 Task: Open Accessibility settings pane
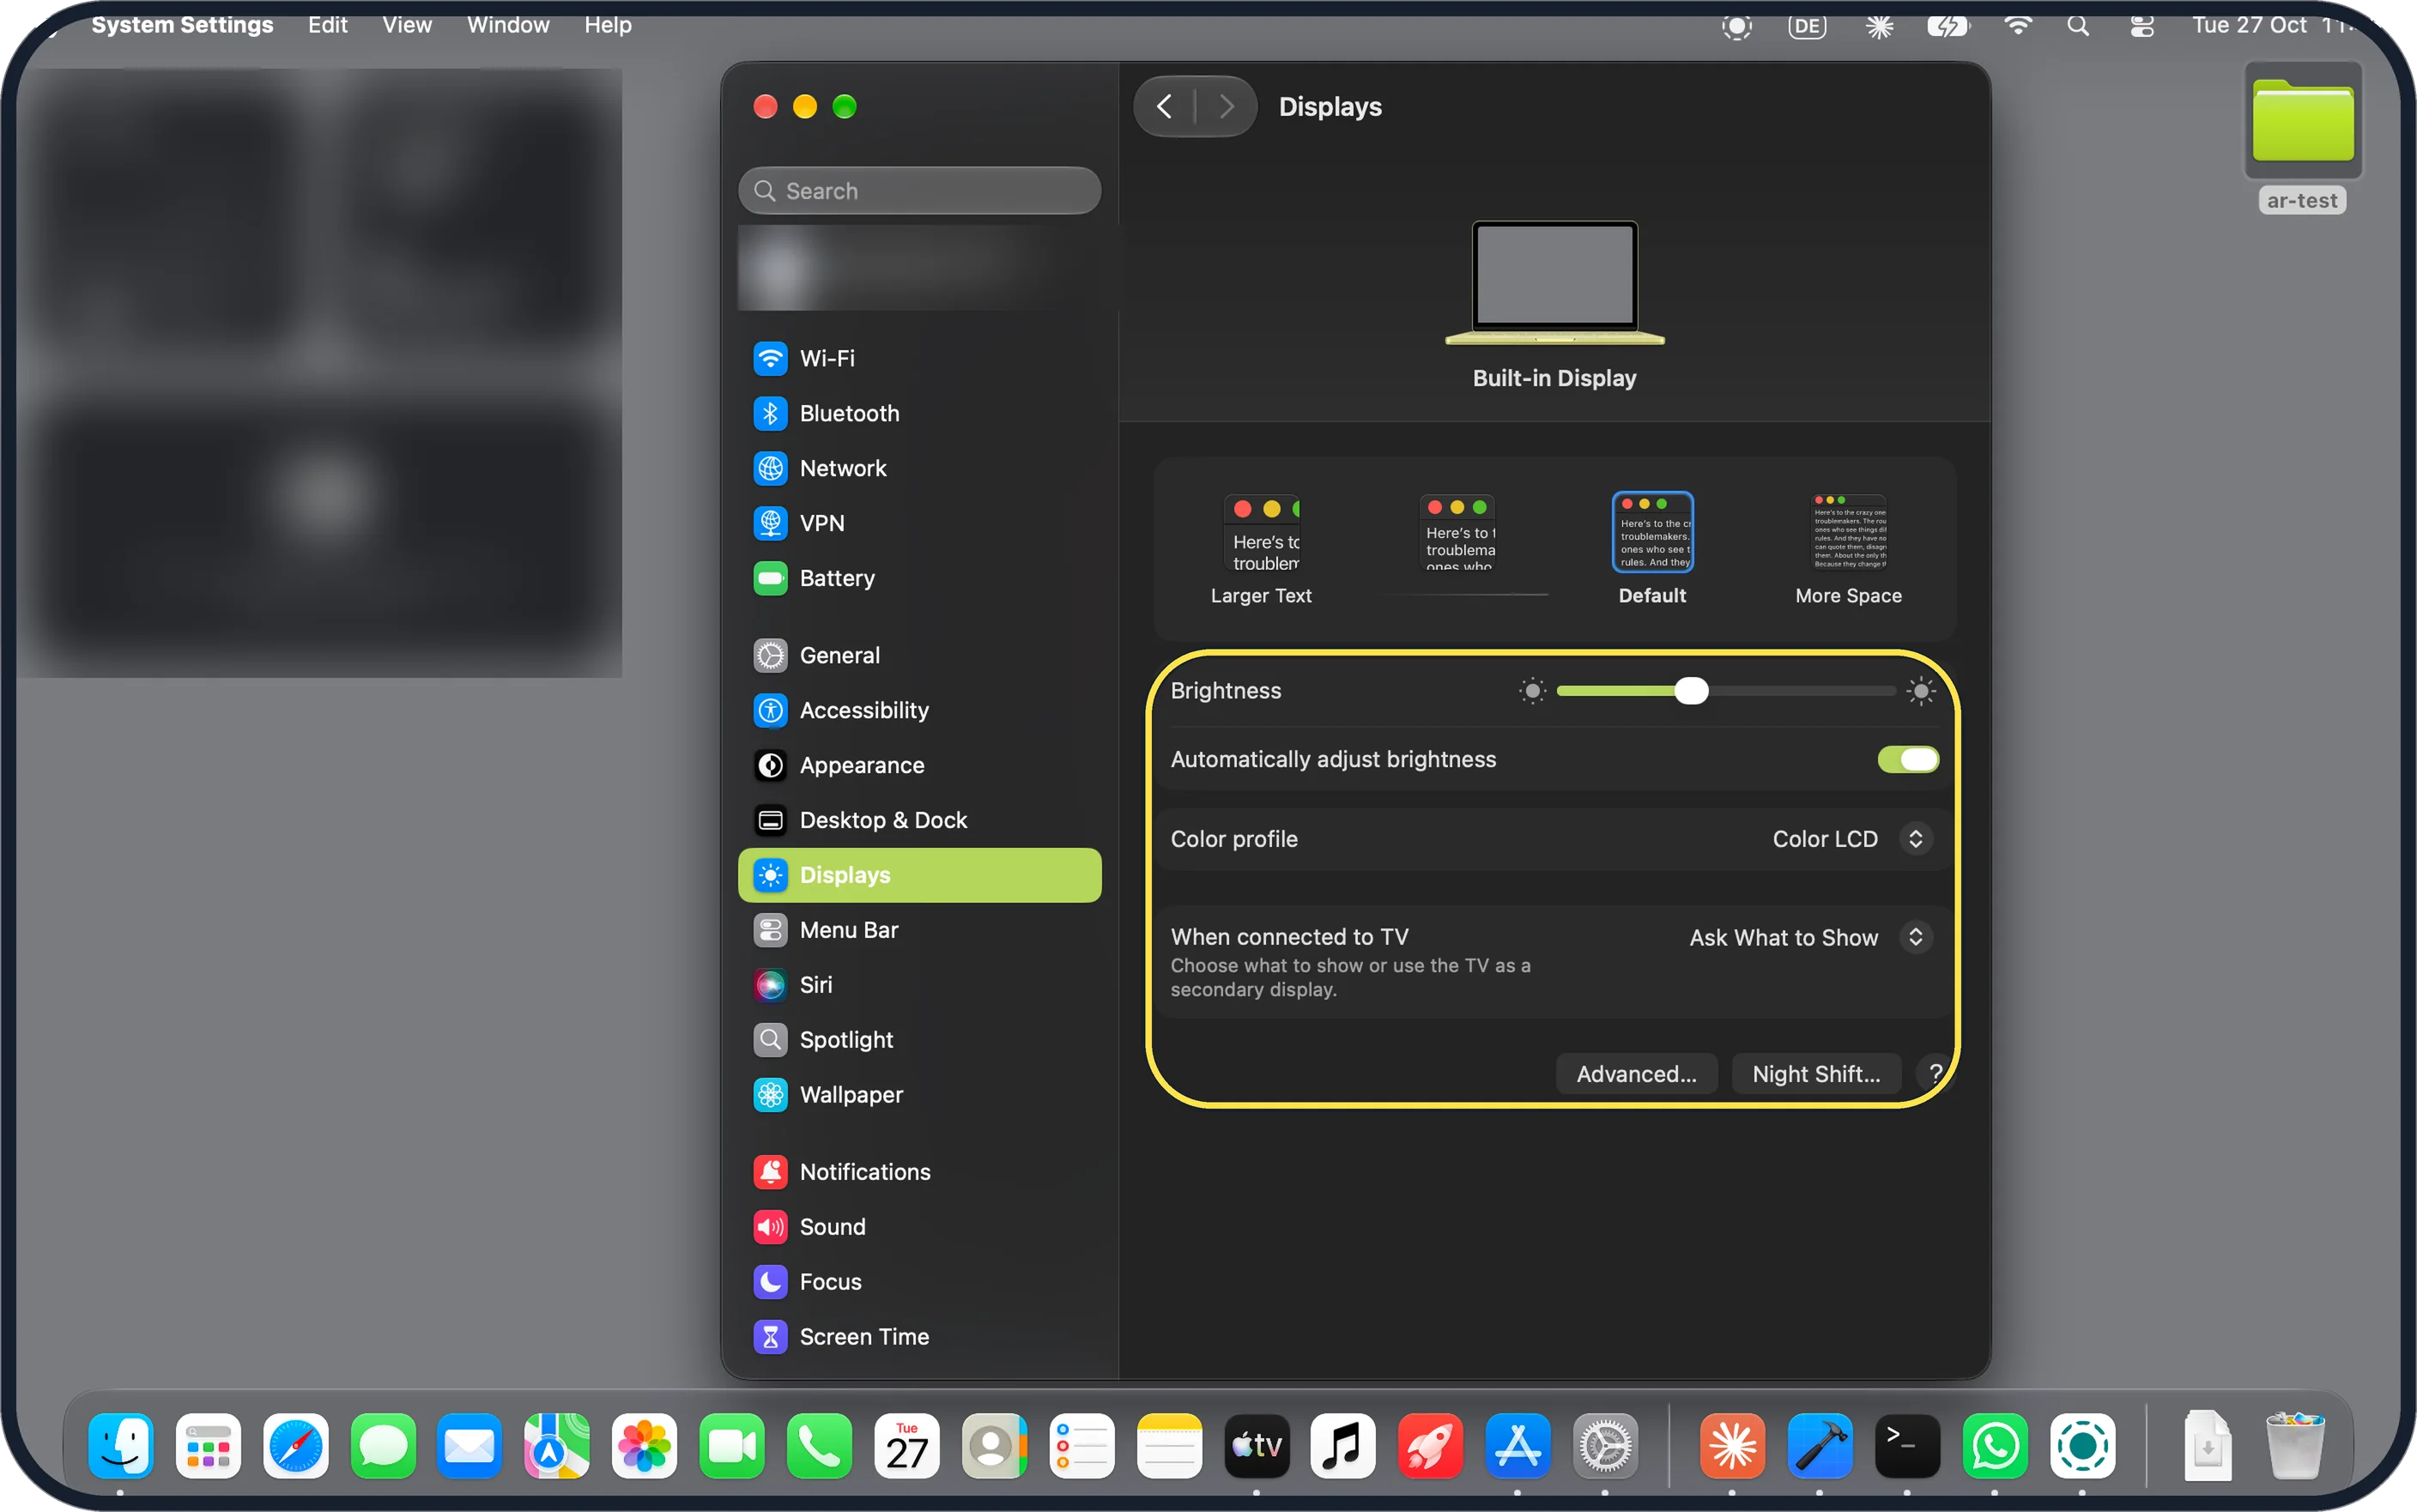(919, 710)
